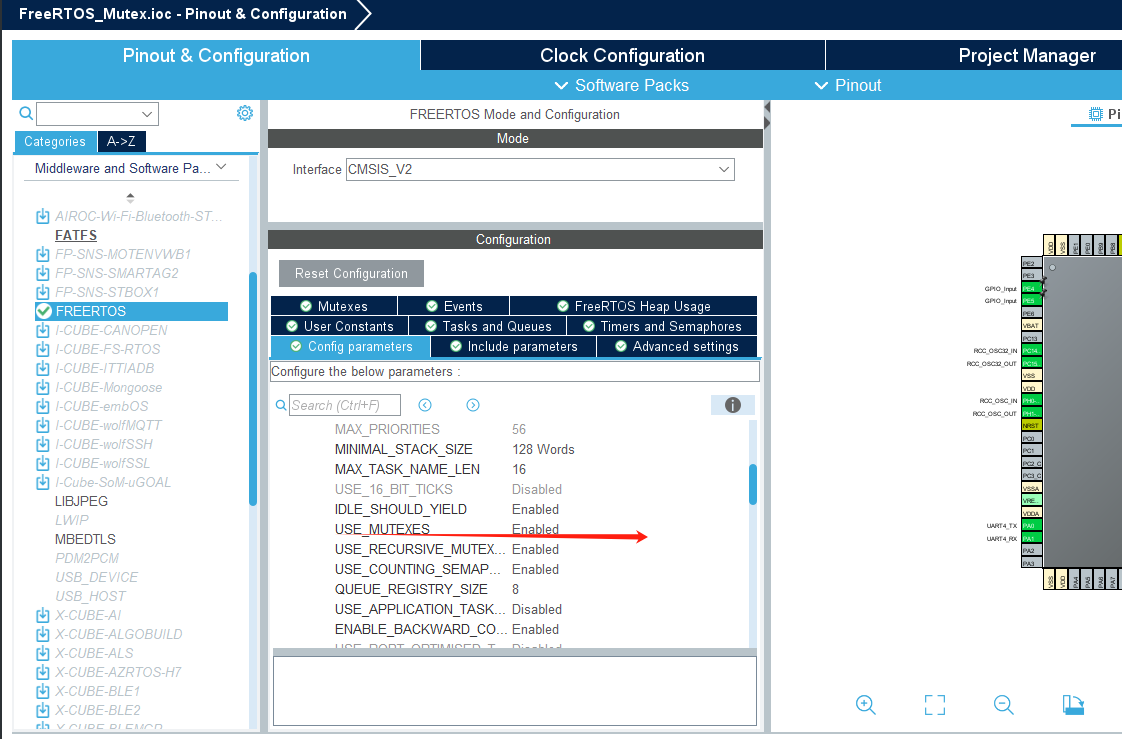Image resolution: width=1122 pixels, height=739 pixels.
Task: Collapse Middleware and Software Packs category
Action: (x=221, y=167)
